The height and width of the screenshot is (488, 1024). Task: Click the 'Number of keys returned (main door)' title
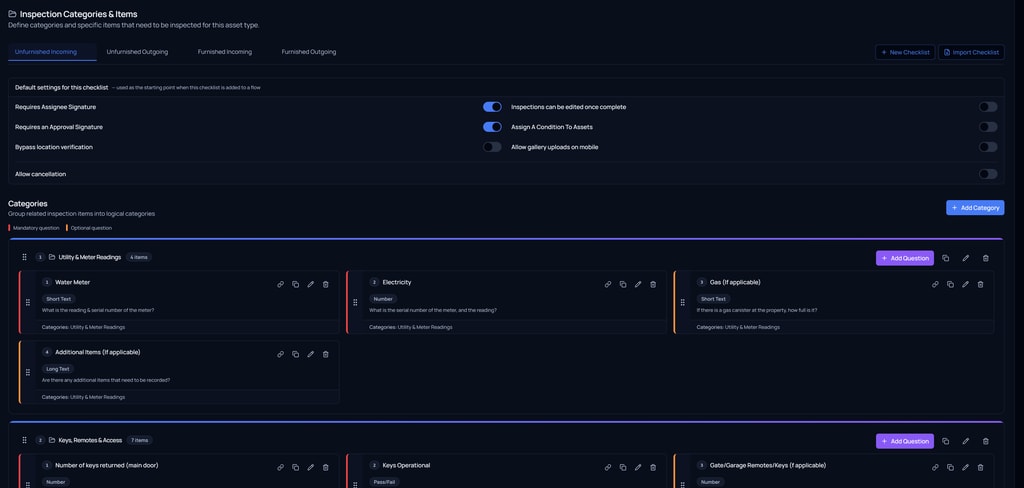tap(106, 465)
